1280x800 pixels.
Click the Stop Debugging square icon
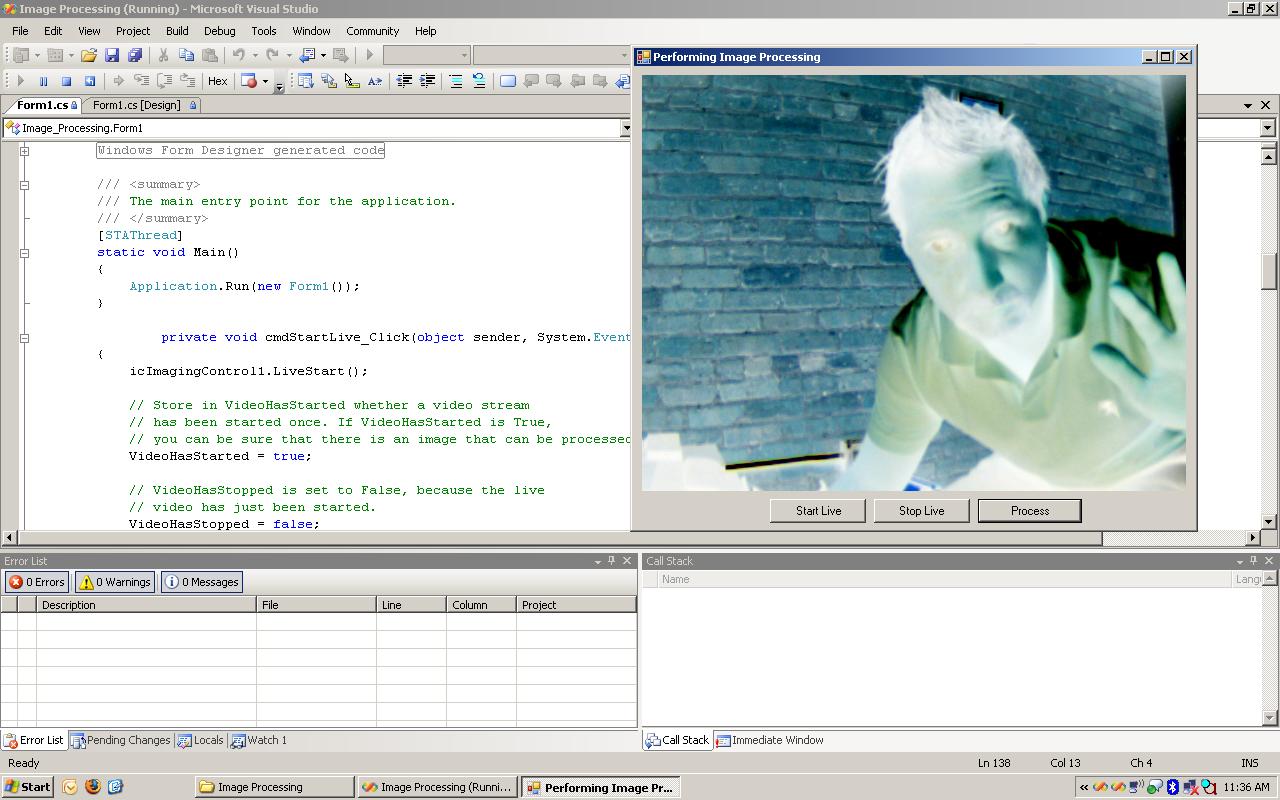(x=66, y=81)
